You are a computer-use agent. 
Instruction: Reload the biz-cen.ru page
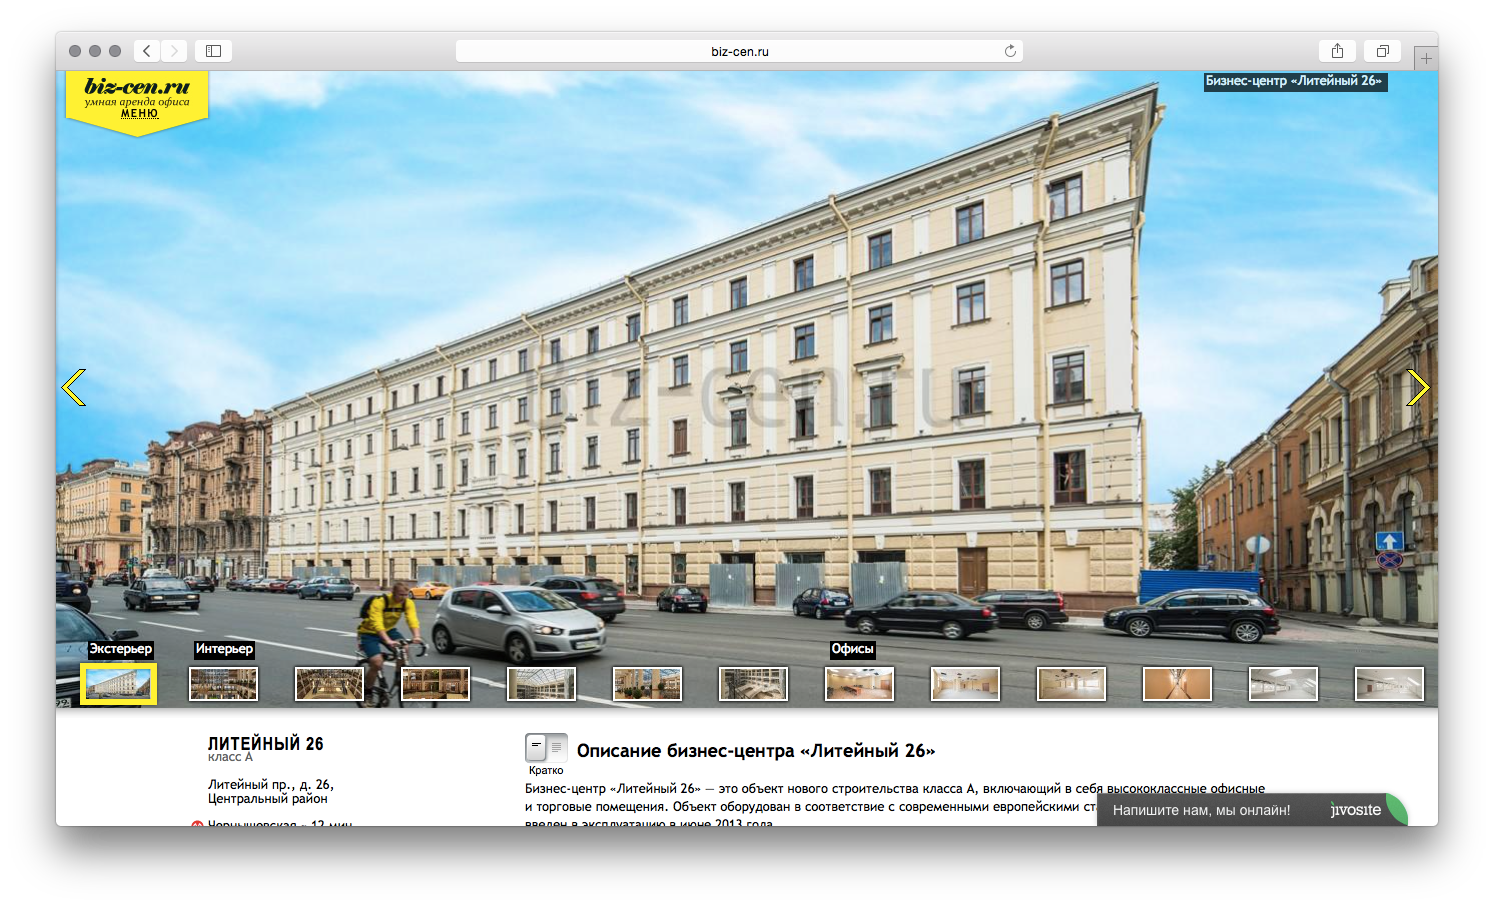[1010, 51]
